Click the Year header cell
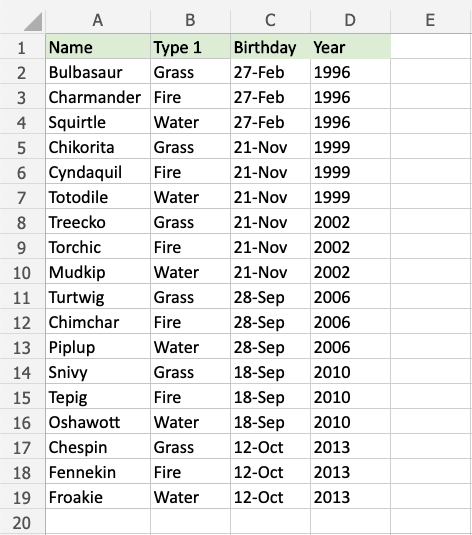472x535 pixels. 351,46
